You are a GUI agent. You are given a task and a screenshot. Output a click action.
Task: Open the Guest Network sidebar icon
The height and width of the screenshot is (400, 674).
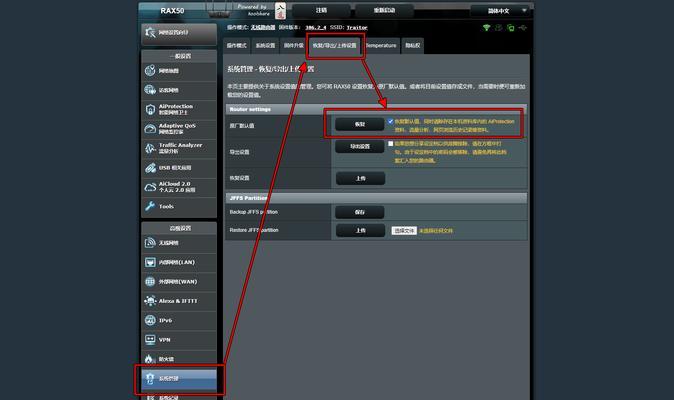point(150,90)
